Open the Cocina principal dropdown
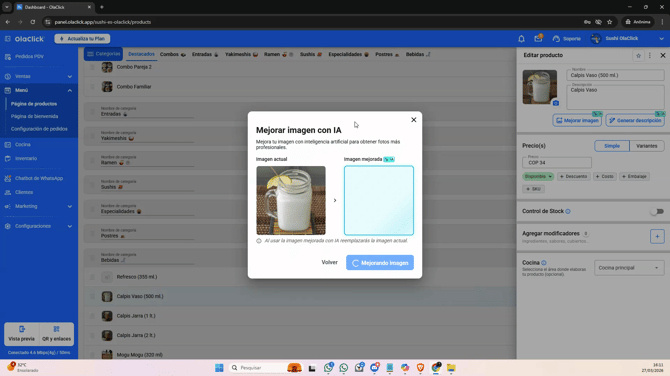670x376 pixels. tap(629, 268)
